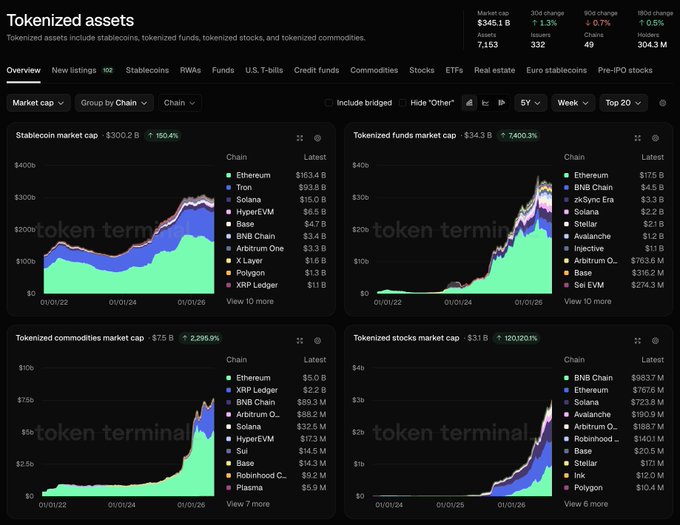Open the Pre-IPO stocks tab
Image resolution: width=680 pixels, height=525 pixels.
pyautogui.click(x=625, y=70)
